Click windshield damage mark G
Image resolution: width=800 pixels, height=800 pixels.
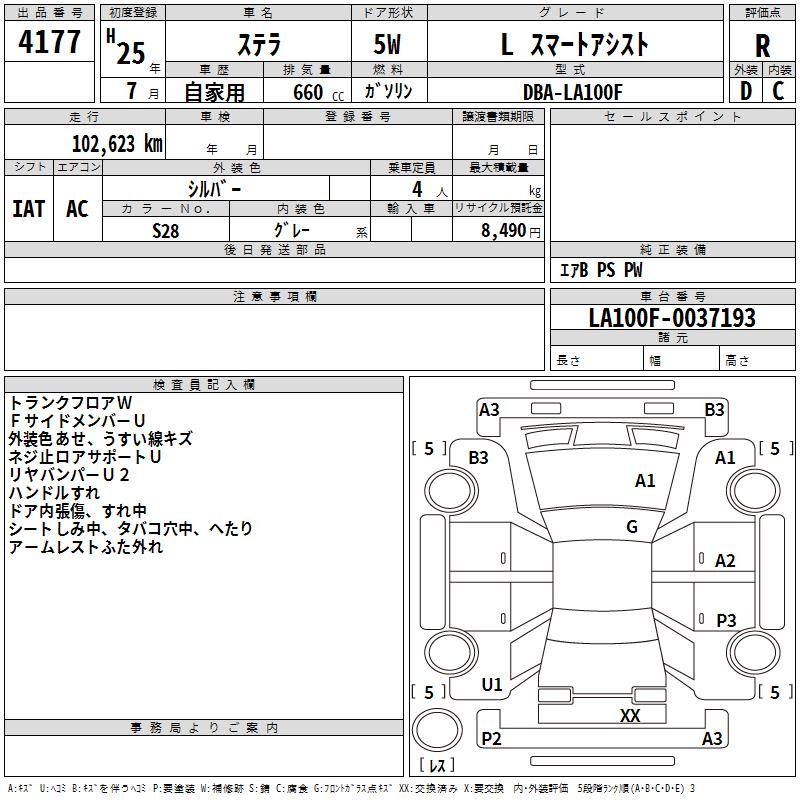point(632,527)
